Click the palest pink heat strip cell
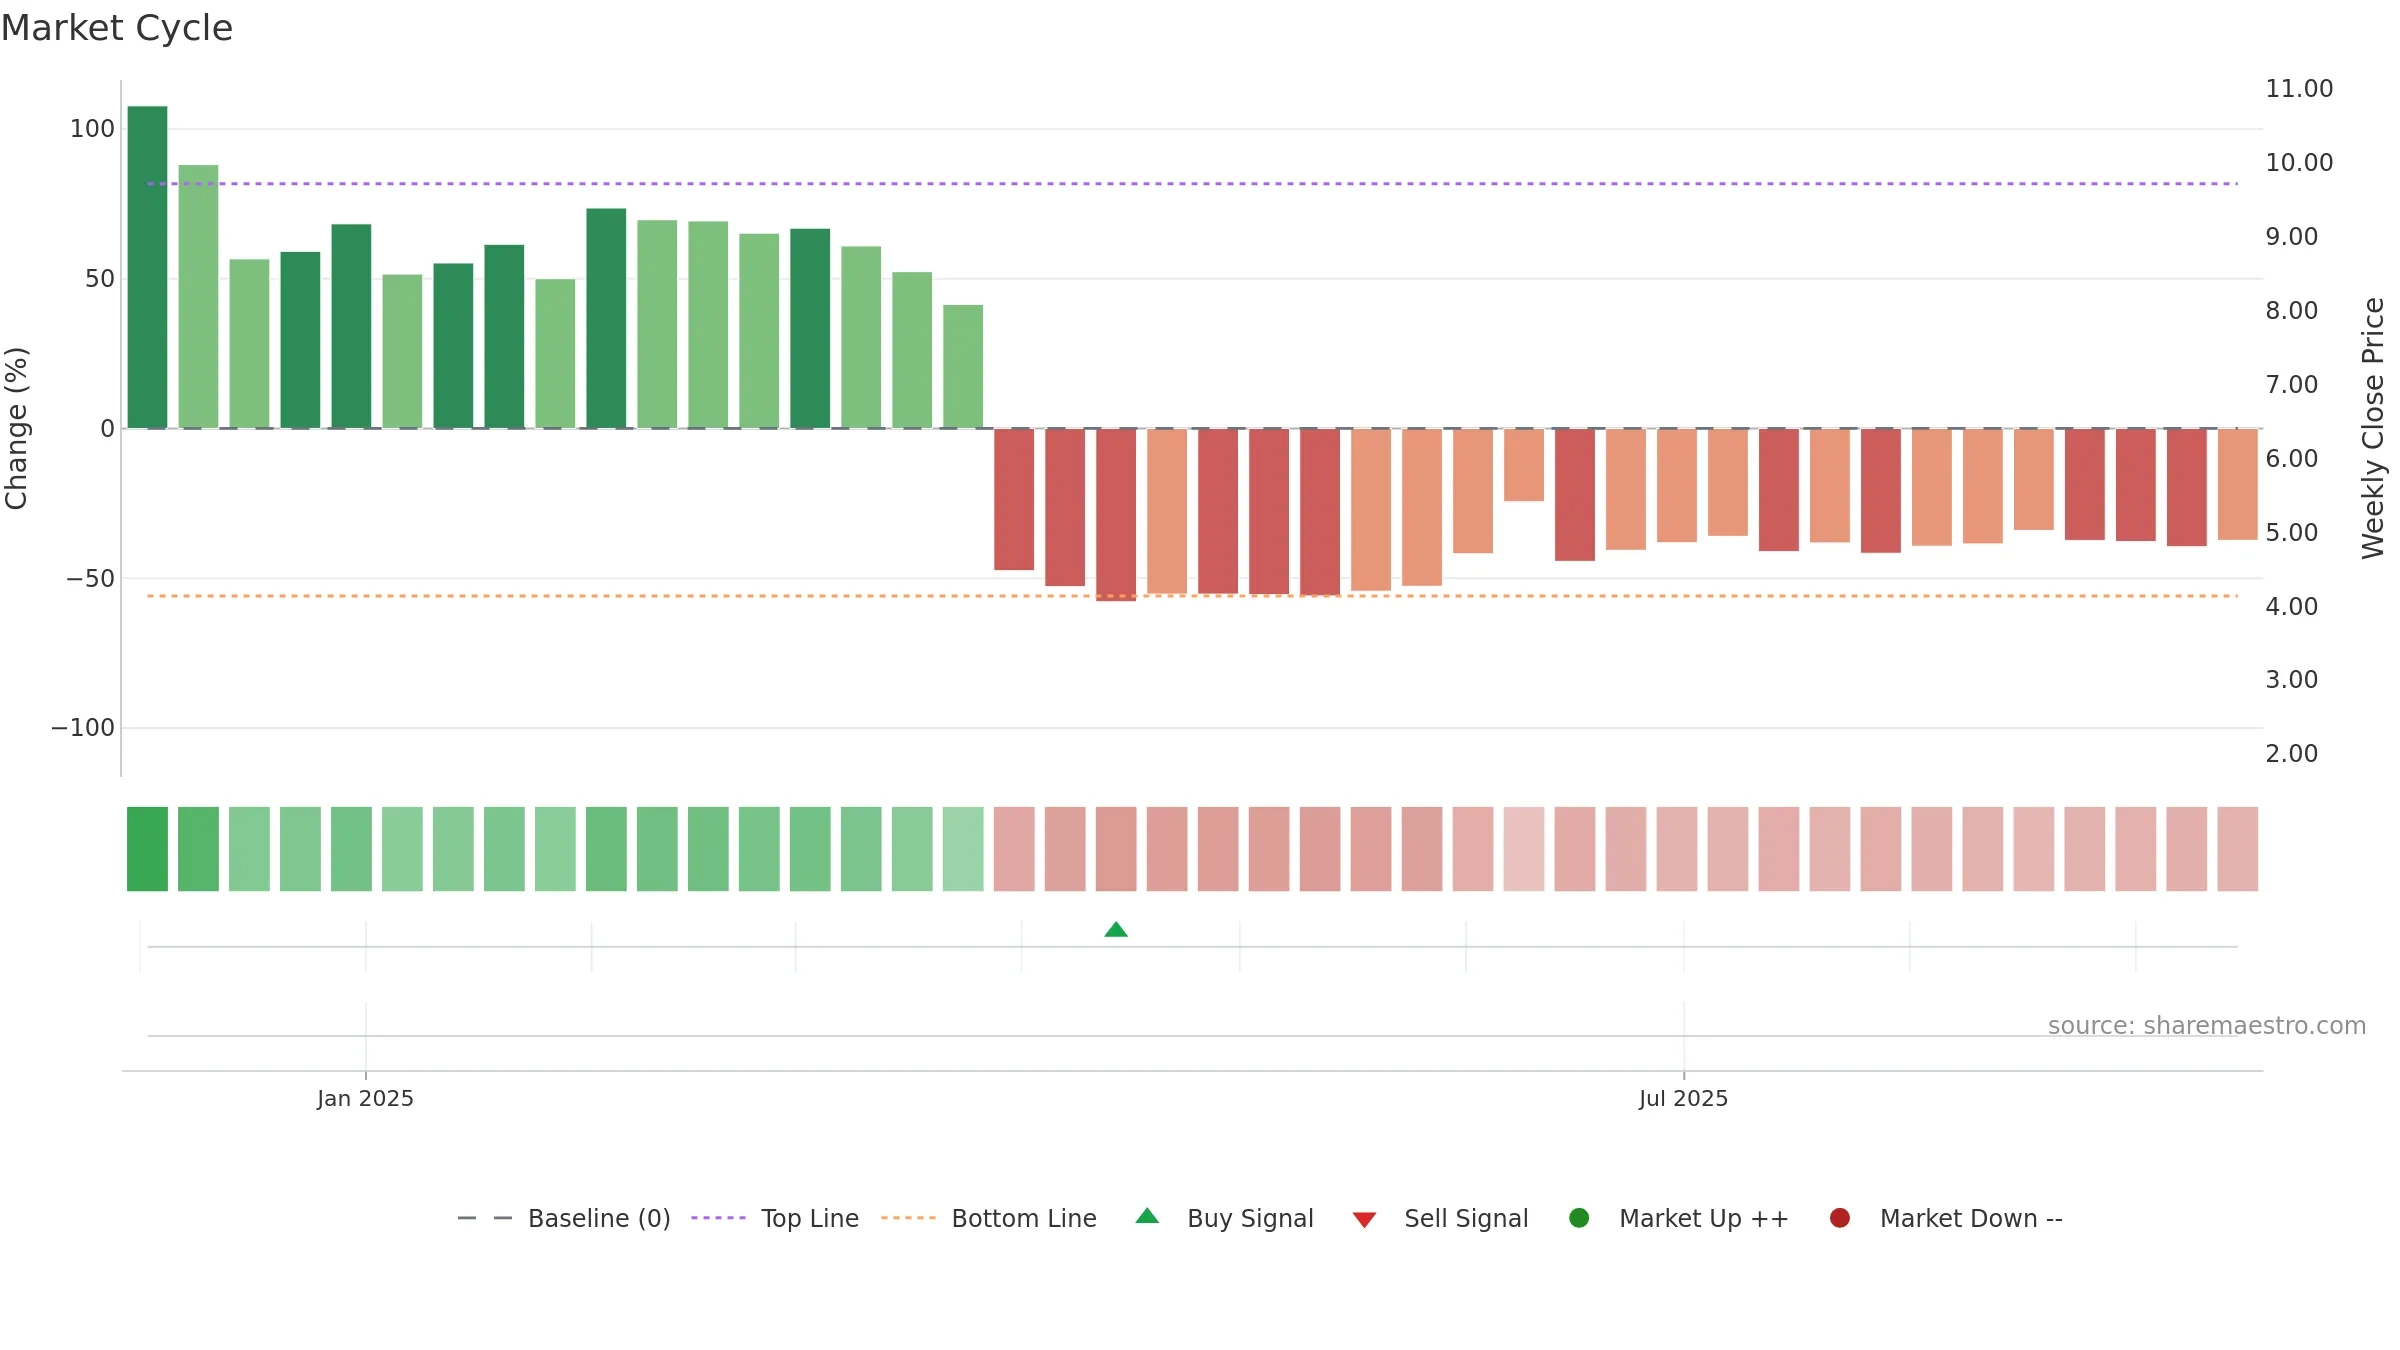 (1524, 849)
